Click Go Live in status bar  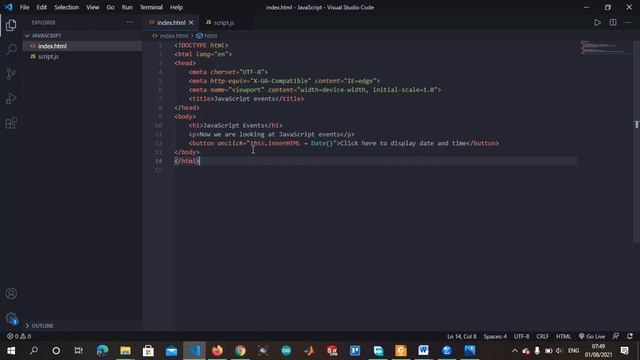592,336
